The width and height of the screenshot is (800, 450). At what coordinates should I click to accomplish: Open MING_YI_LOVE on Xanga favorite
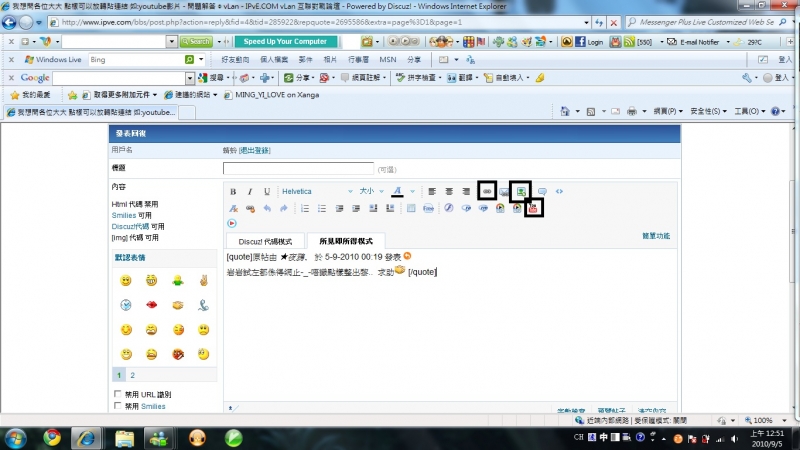272,95
